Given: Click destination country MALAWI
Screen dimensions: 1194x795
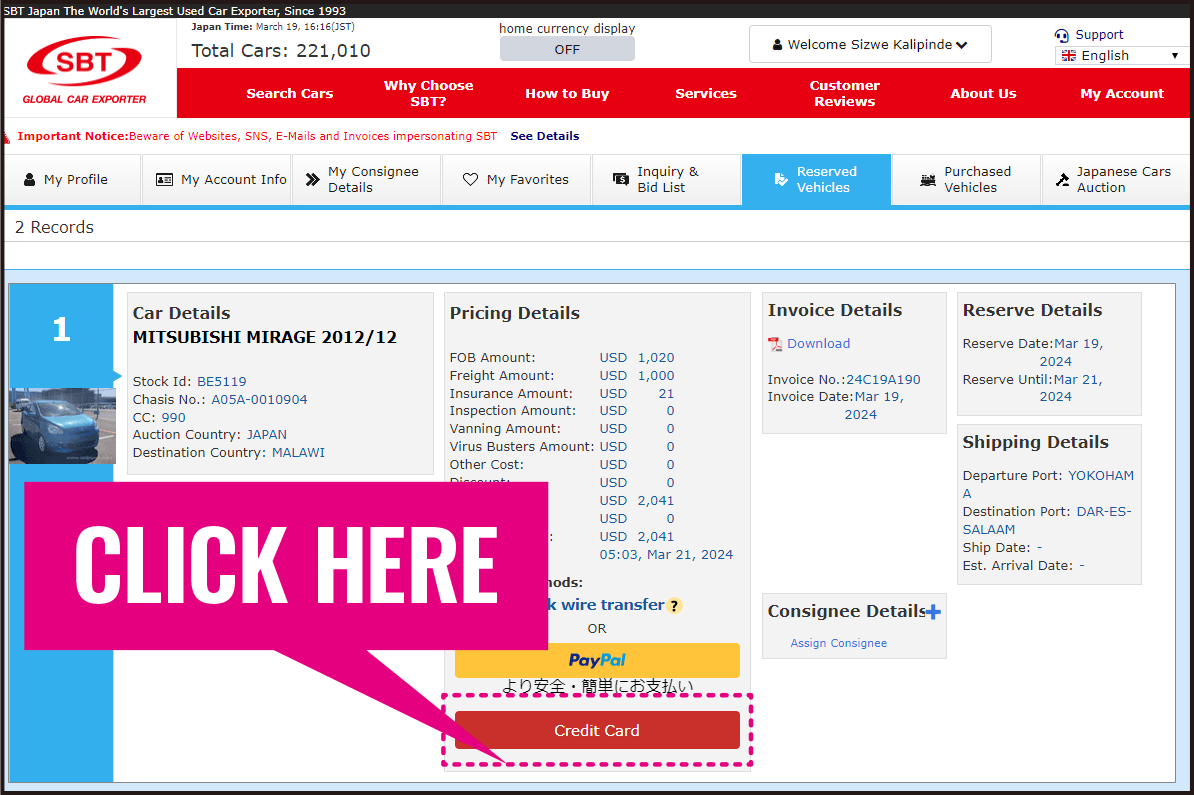Looking at the screenshot, I should click(x=298, y=453).
